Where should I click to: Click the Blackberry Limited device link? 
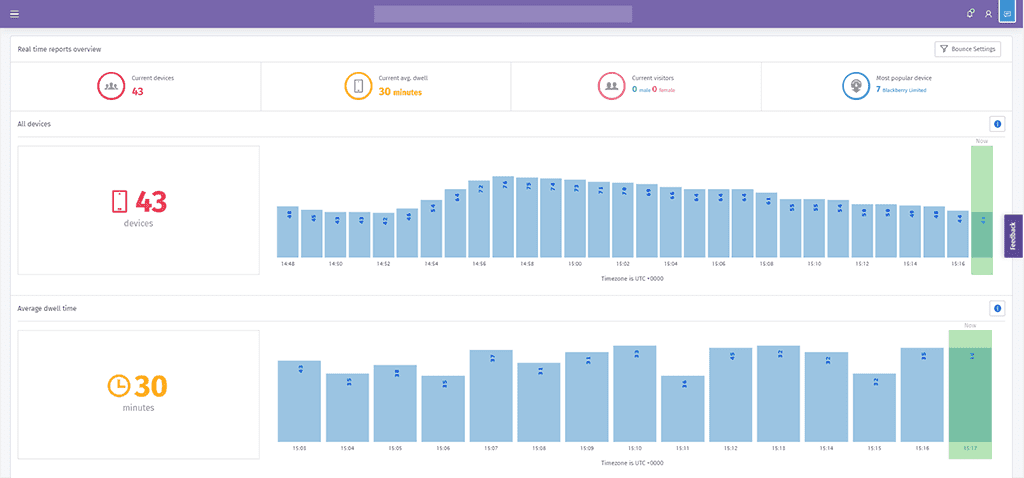904,90
